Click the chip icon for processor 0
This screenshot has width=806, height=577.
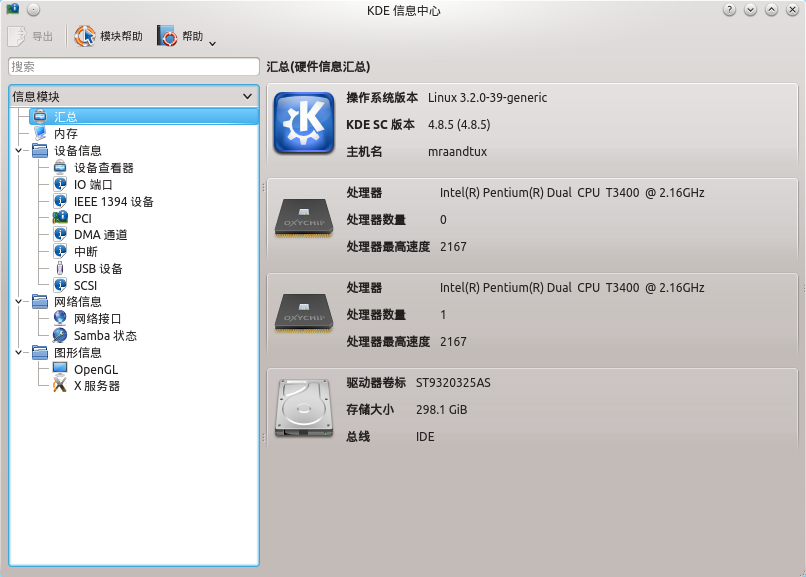click(304, 218)
